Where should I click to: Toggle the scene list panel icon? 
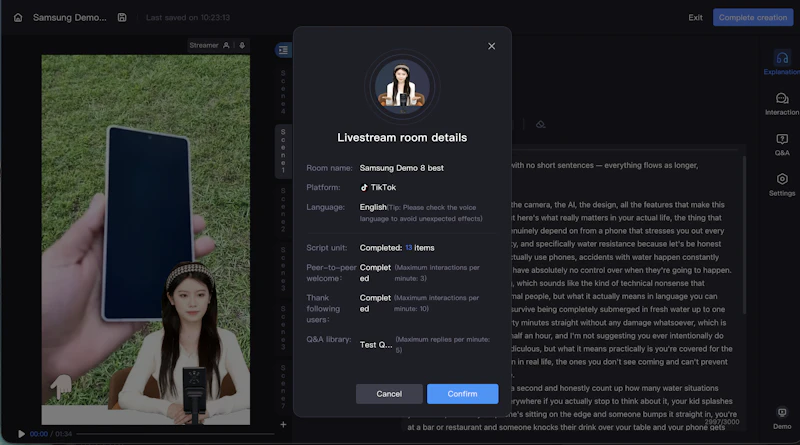tap(283, 50)
